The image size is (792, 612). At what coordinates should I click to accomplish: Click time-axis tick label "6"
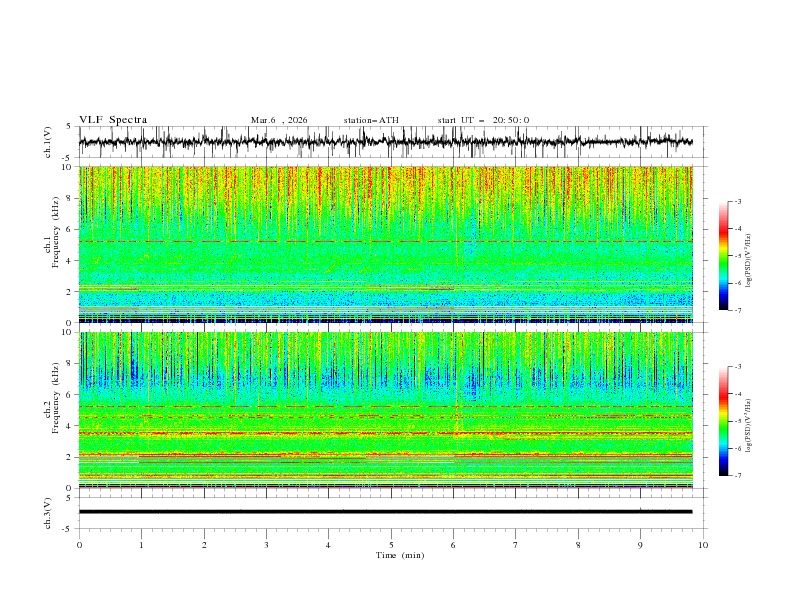click(x=453, y=545)
